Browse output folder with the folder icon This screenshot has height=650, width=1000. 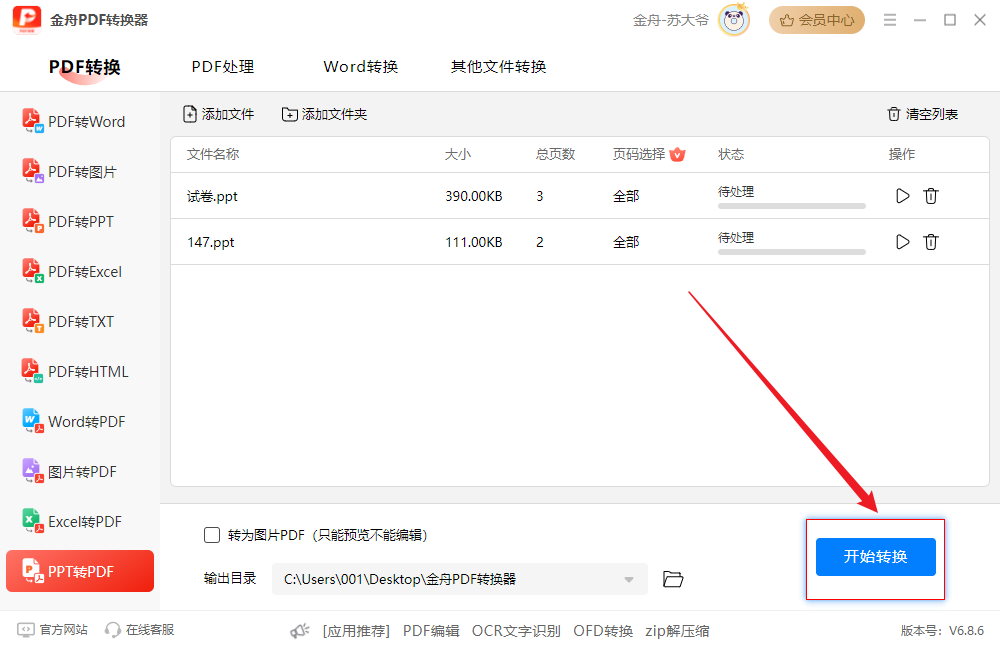(673, 579)
